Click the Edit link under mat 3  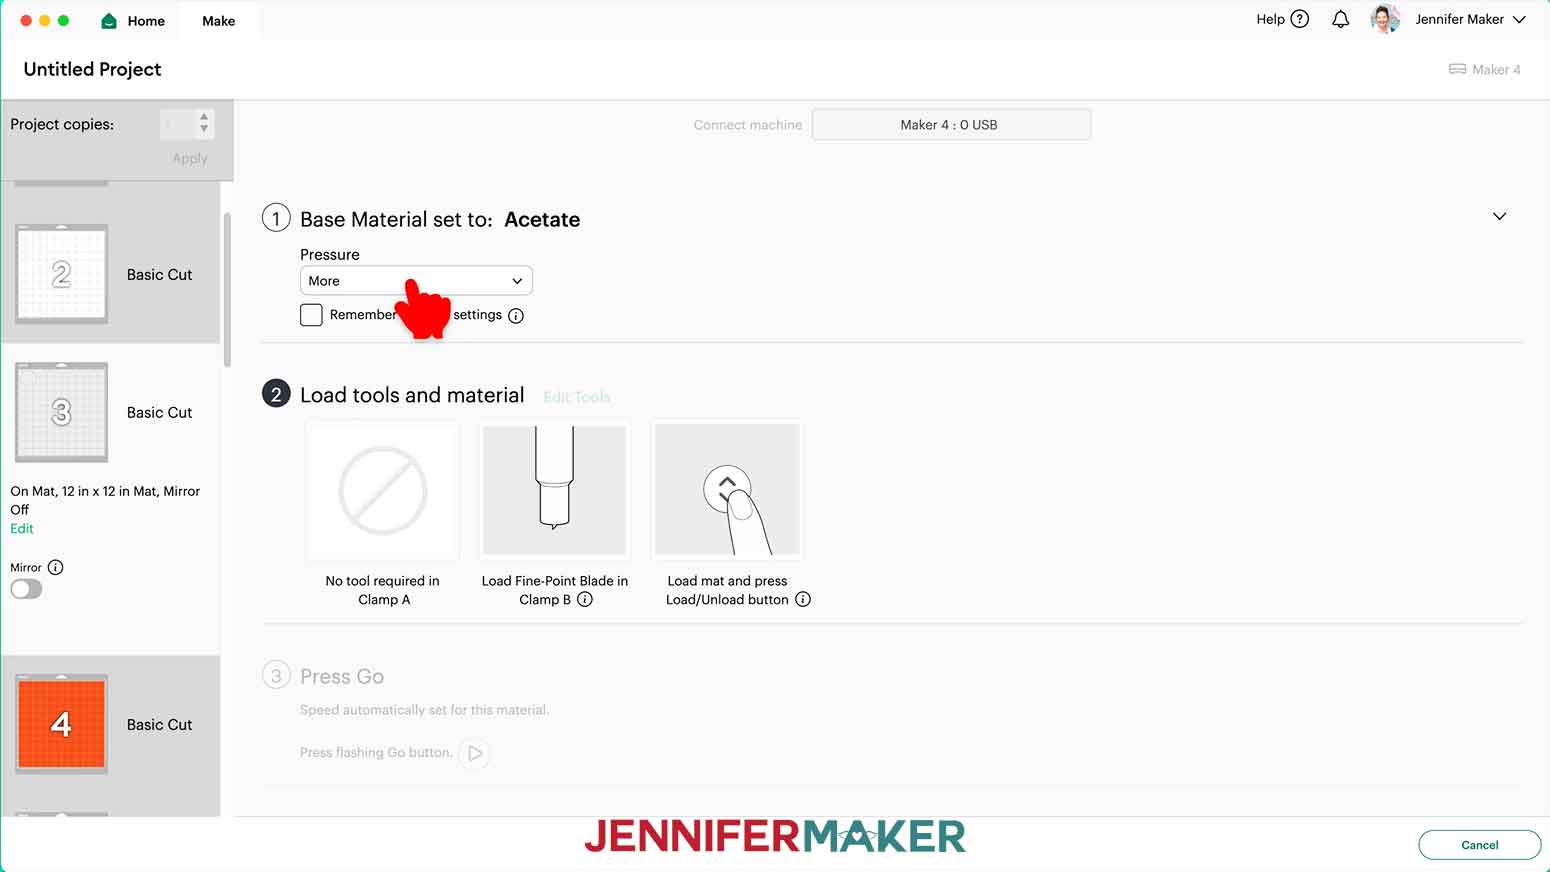tap(22, 528)
